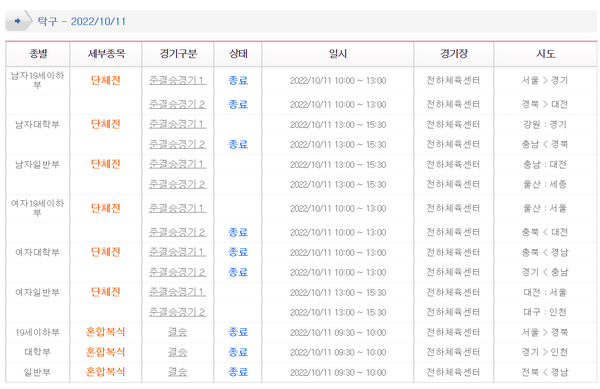Select the 남자일반부 category cell

pyautogui.click(x=38, y=164)
